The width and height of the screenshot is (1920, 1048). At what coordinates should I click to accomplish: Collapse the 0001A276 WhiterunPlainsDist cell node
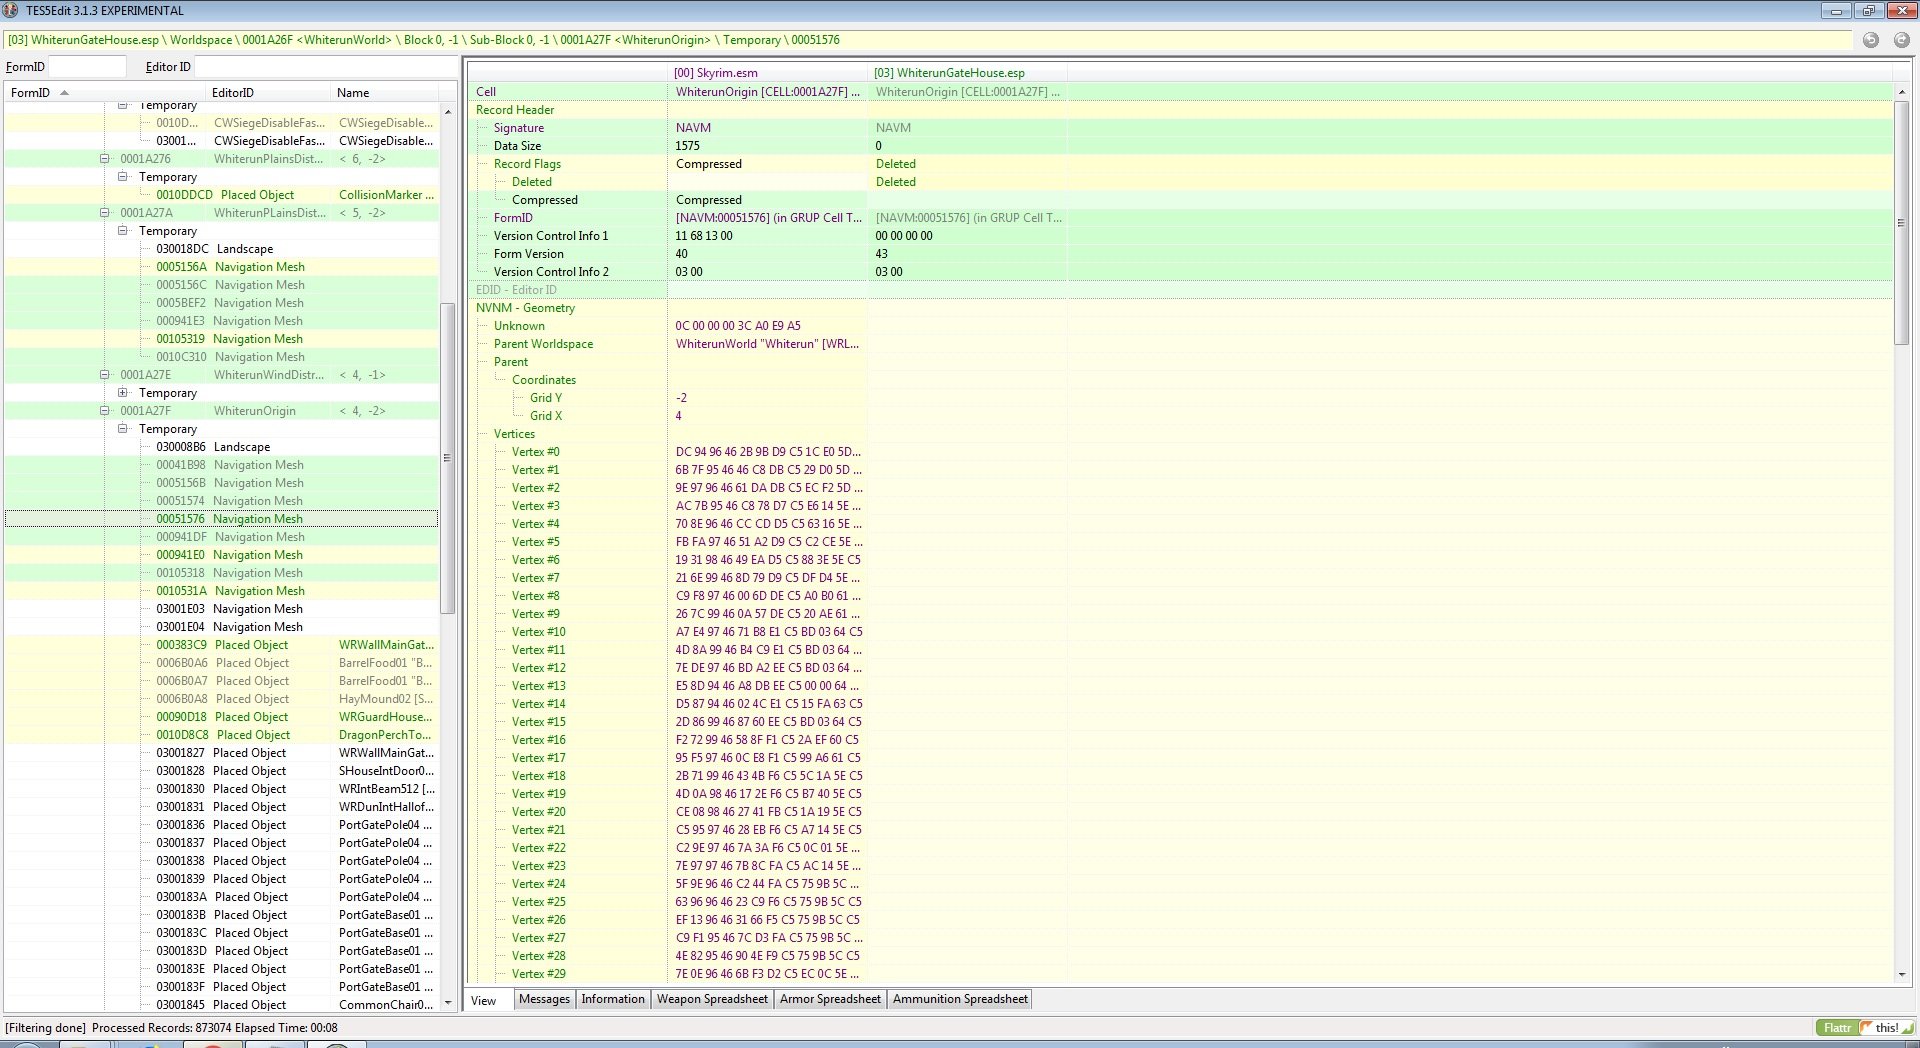click(x=104, y=158)
